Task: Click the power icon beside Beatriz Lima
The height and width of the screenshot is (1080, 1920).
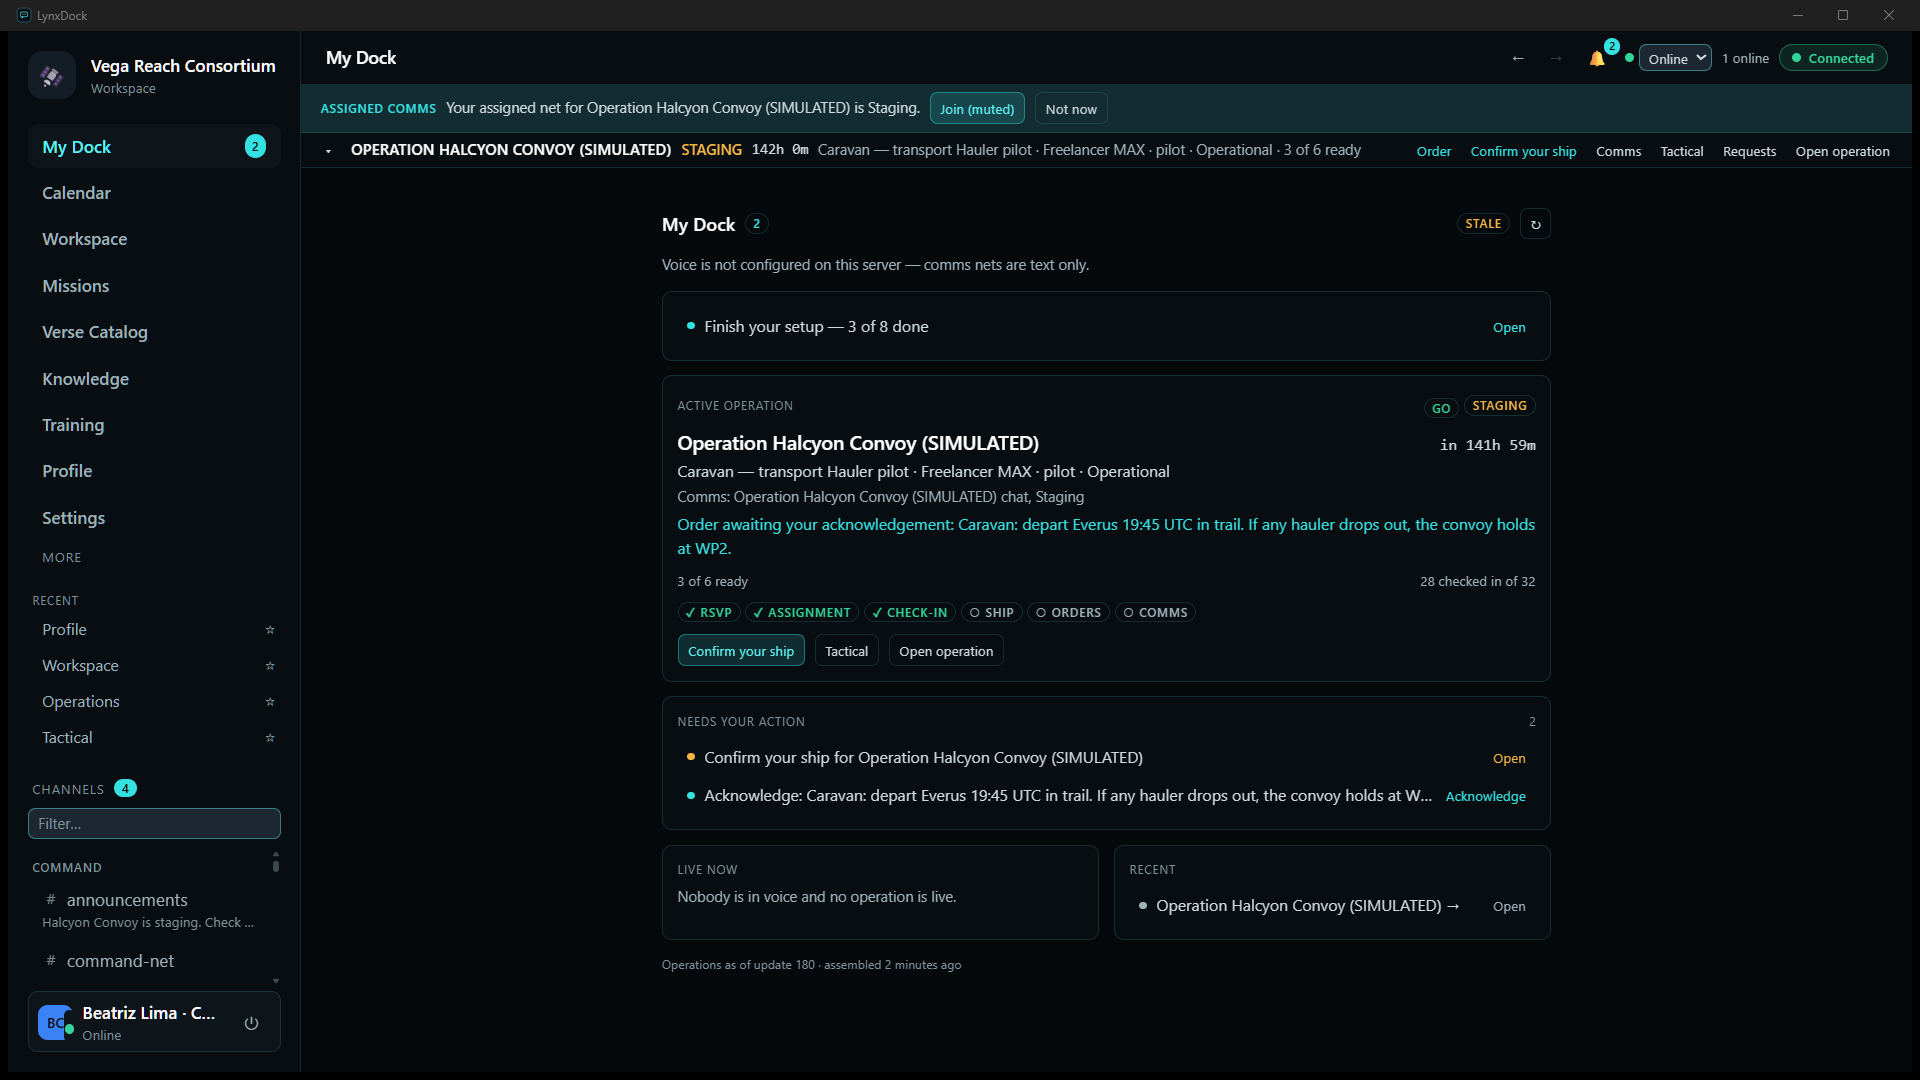Action: point(251,1022)
